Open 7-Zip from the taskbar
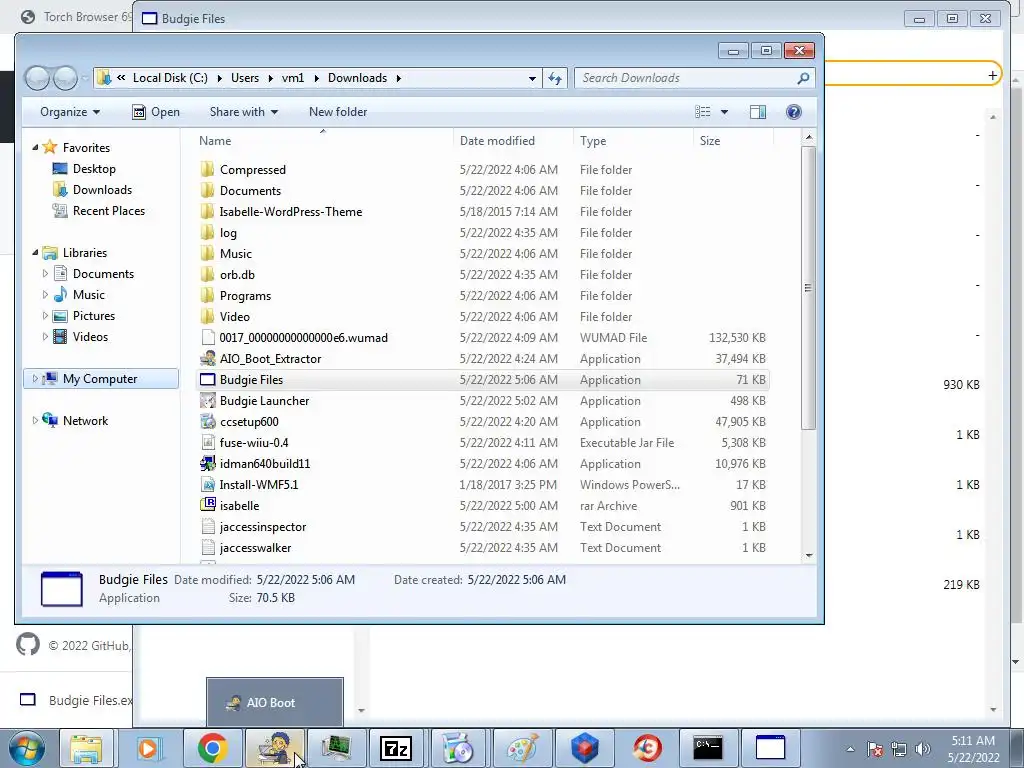 pyautogui.click(x=396, y=748)
